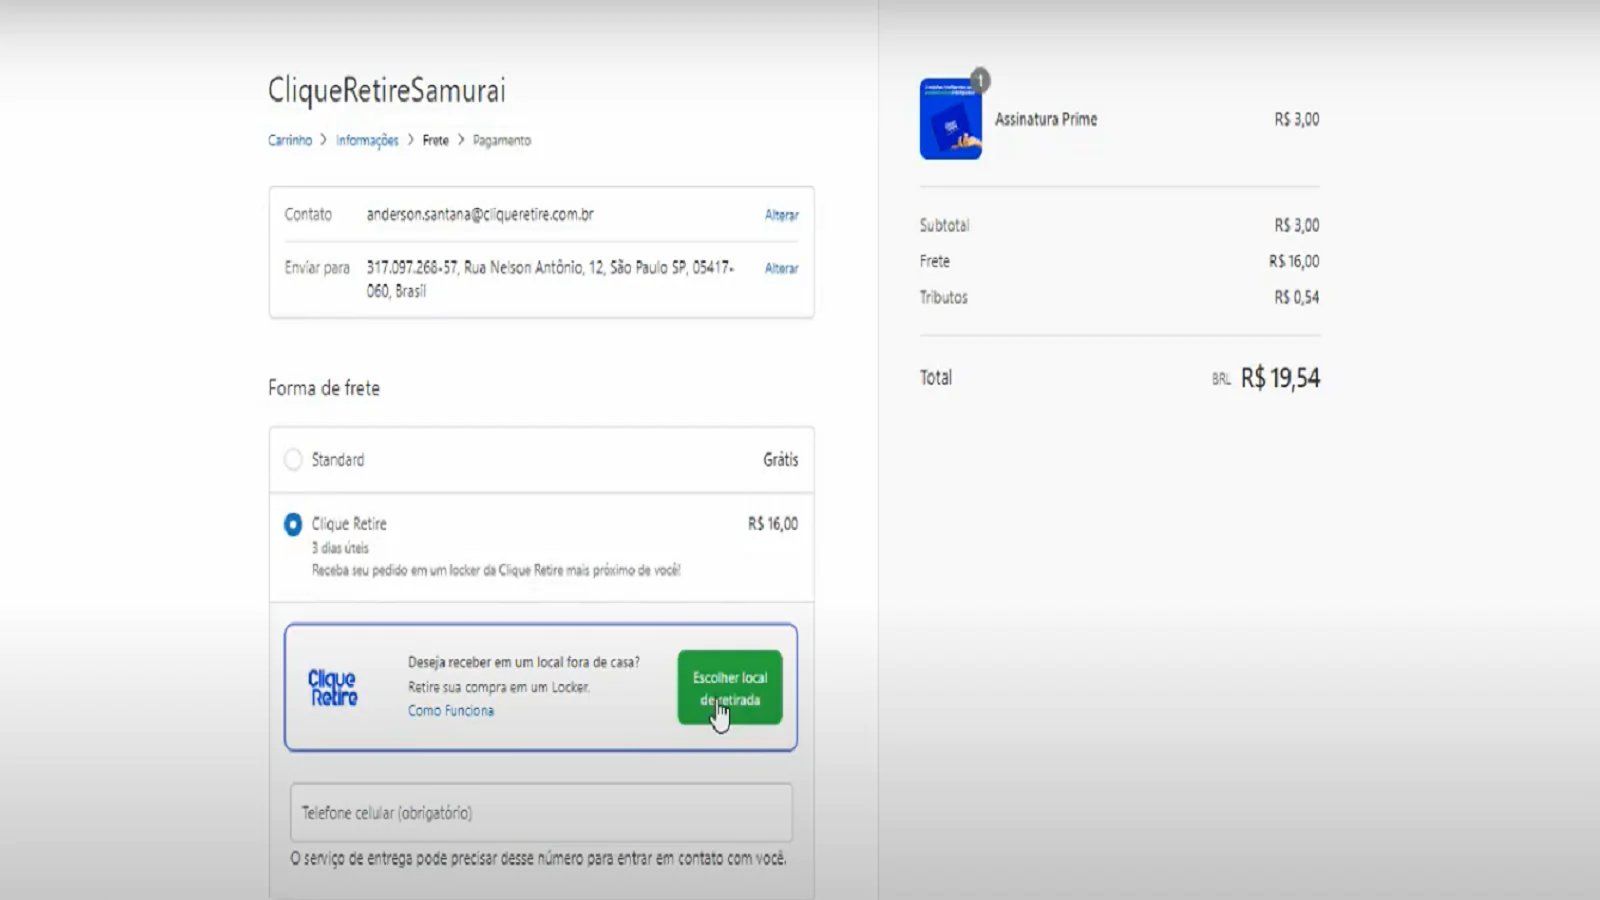Click the CliqueRetireSamurai store title
This screenshot has width=1600, height=900.
(387, 90)
